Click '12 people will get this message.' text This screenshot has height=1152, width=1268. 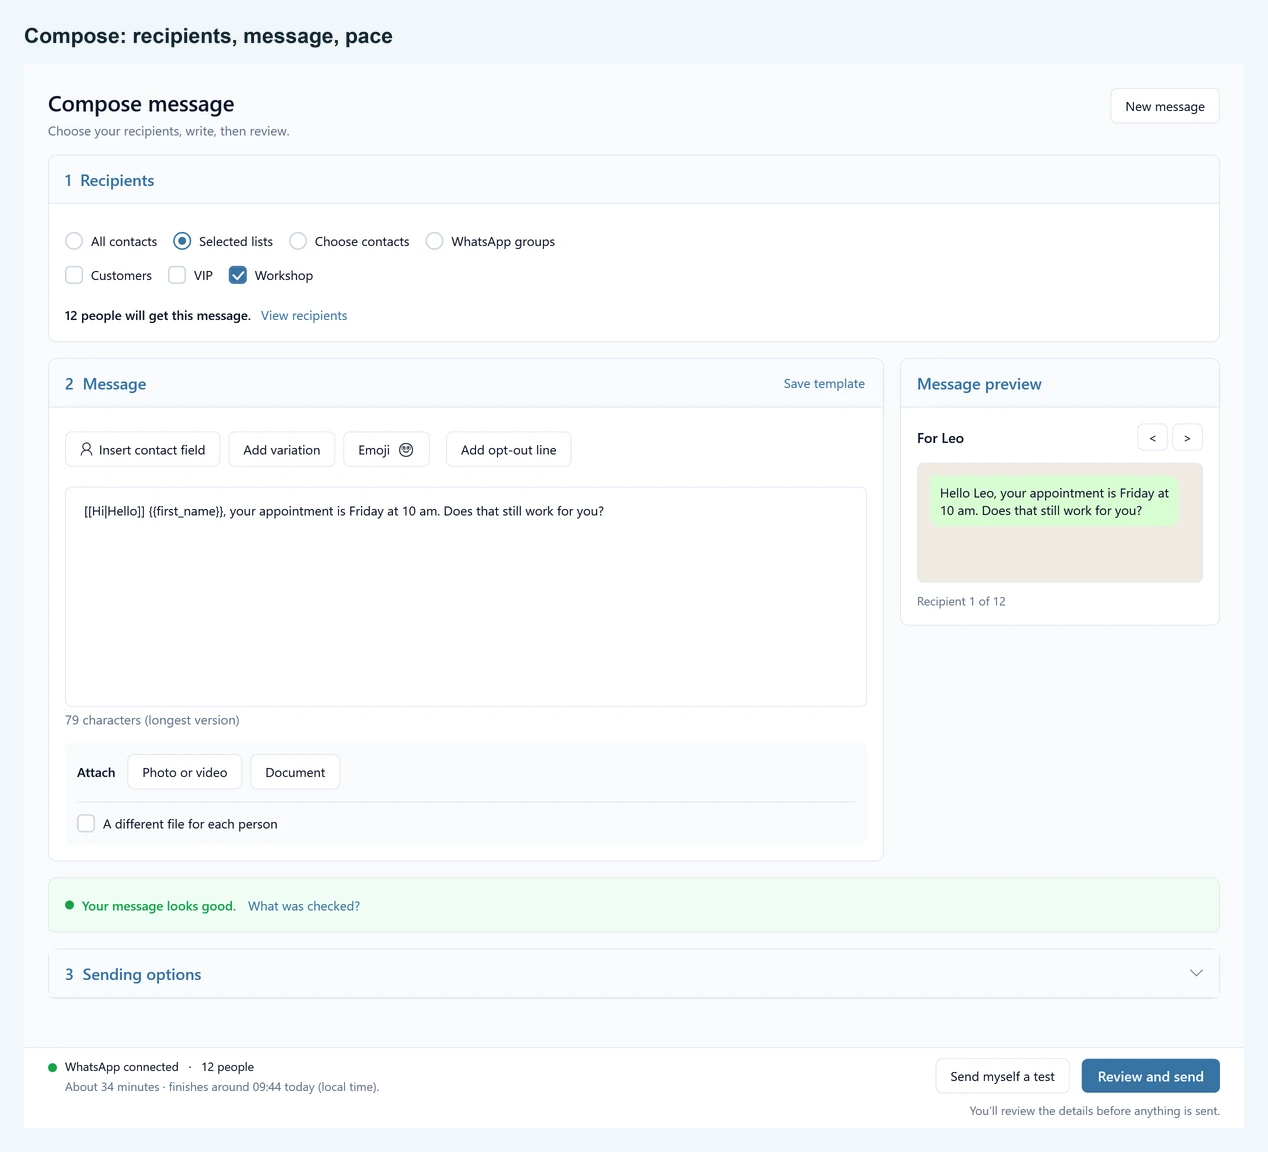158,315
